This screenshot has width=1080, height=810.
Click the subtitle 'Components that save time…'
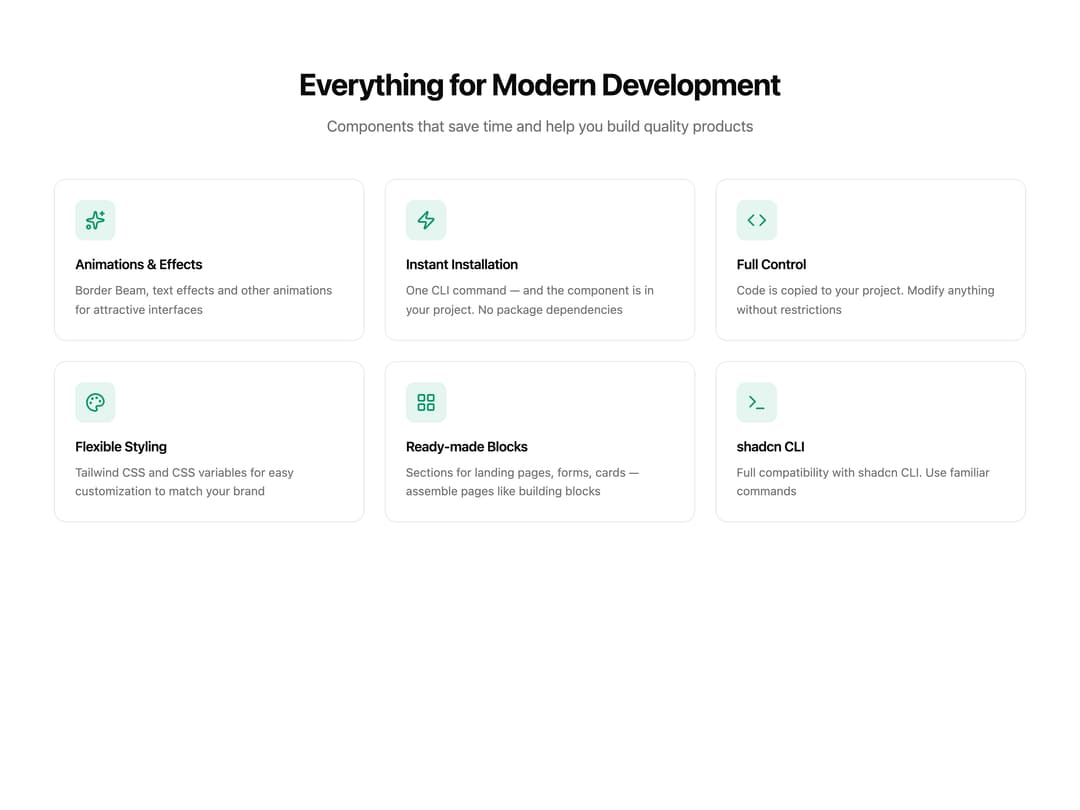[x=539, y=127]
